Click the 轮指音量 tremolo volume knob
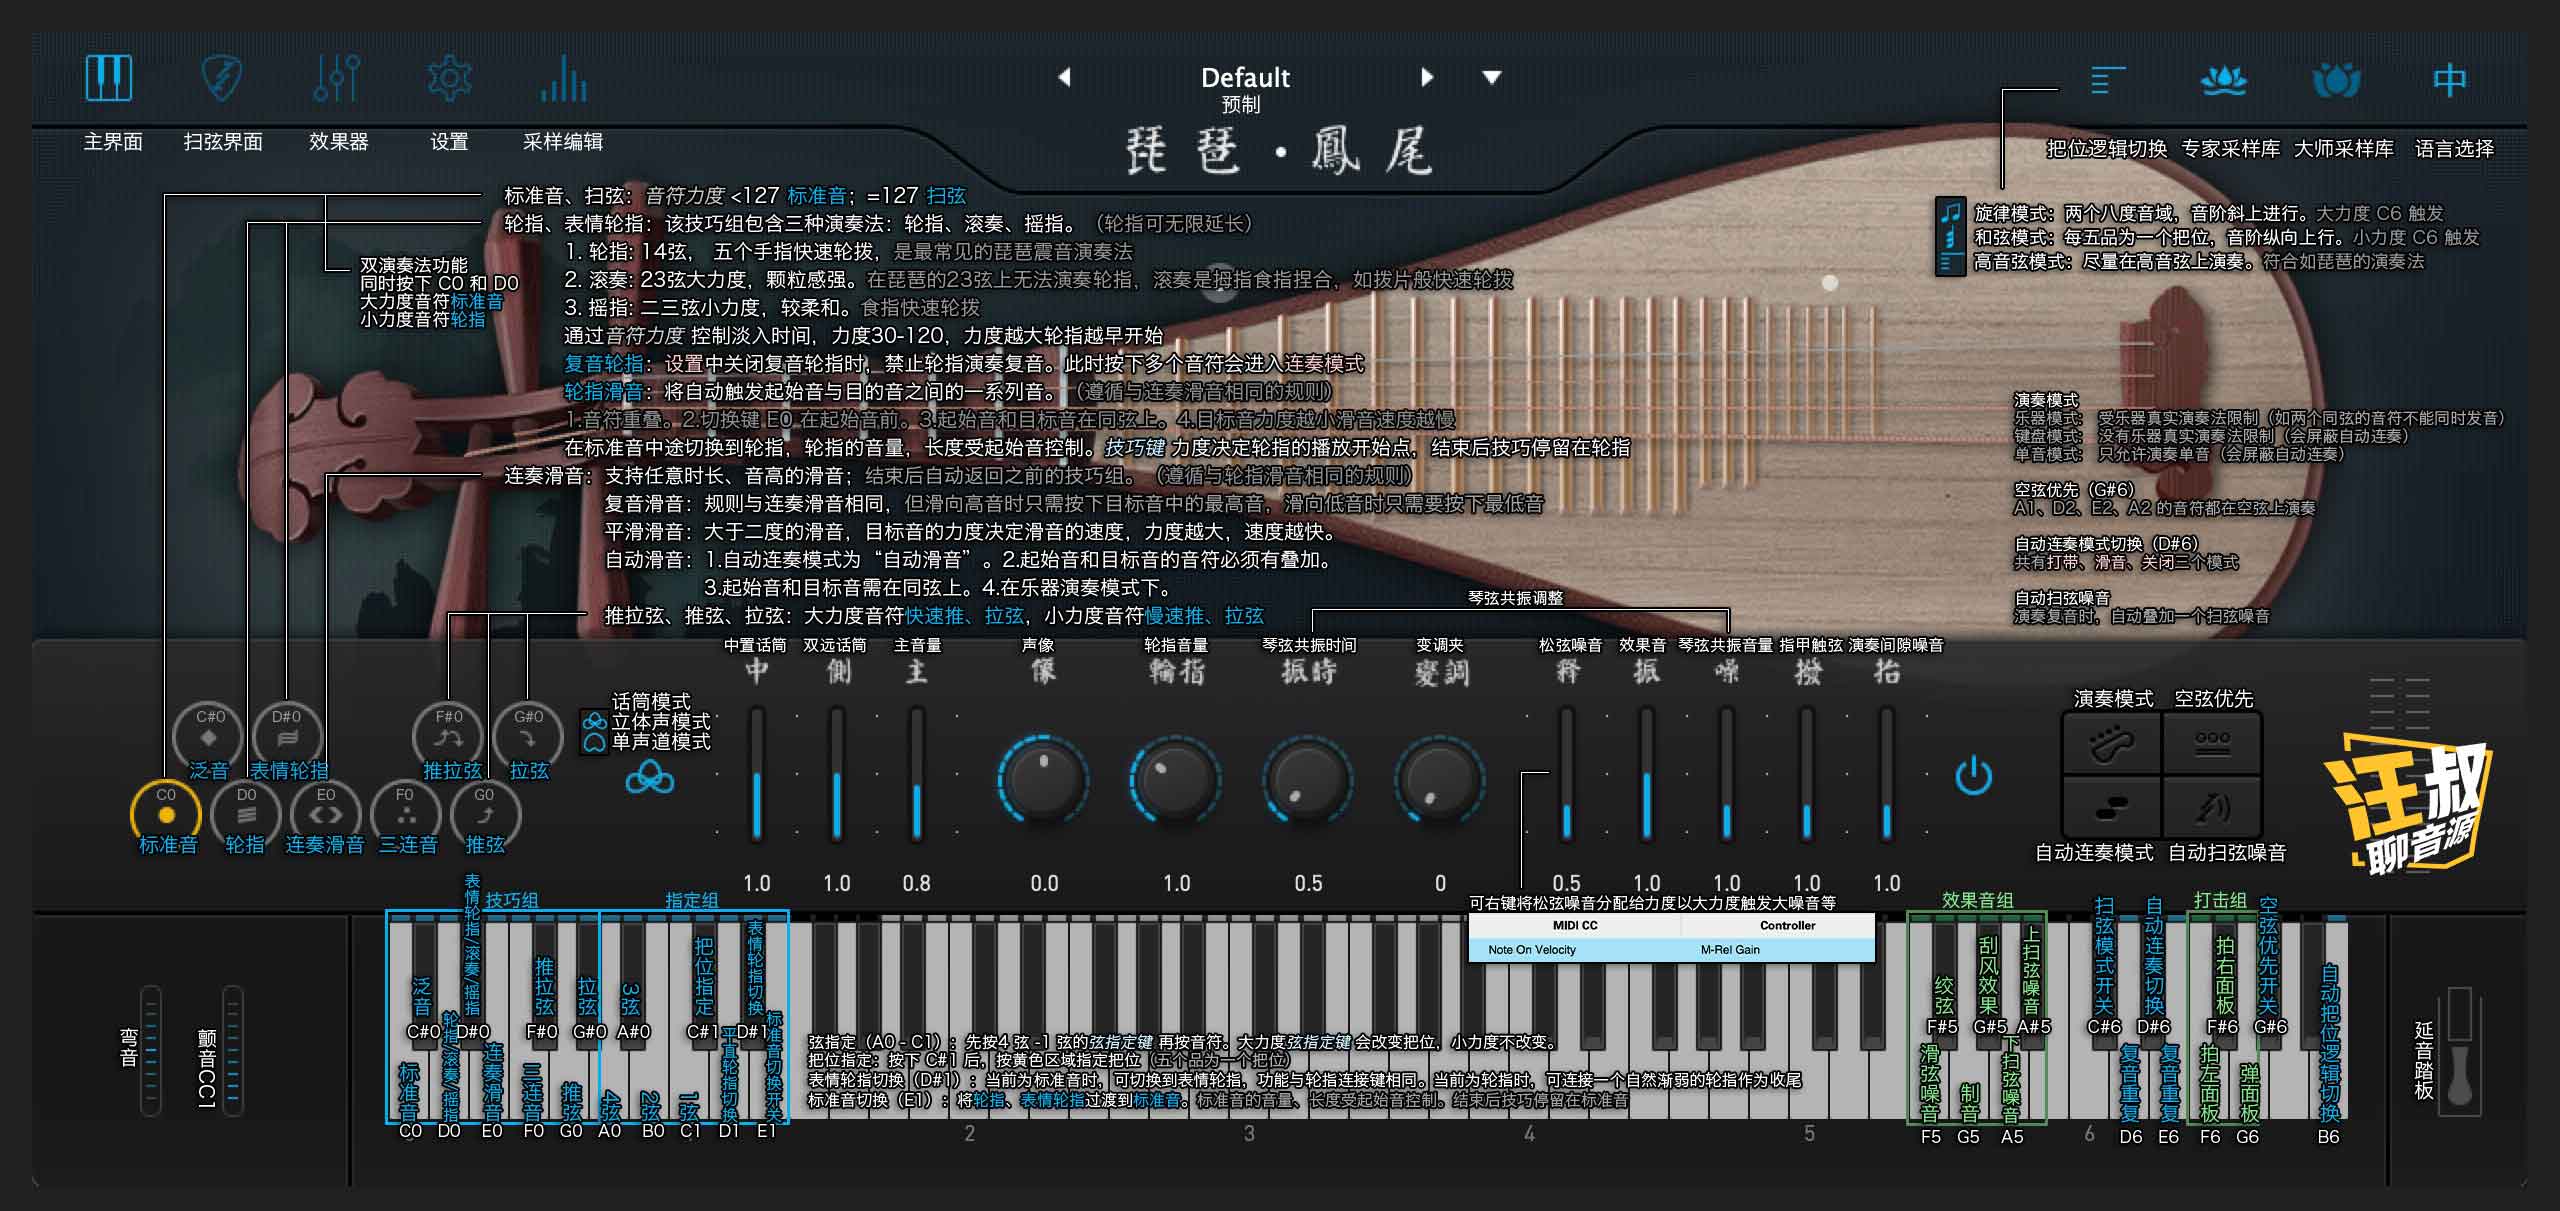 point(1176,779)
